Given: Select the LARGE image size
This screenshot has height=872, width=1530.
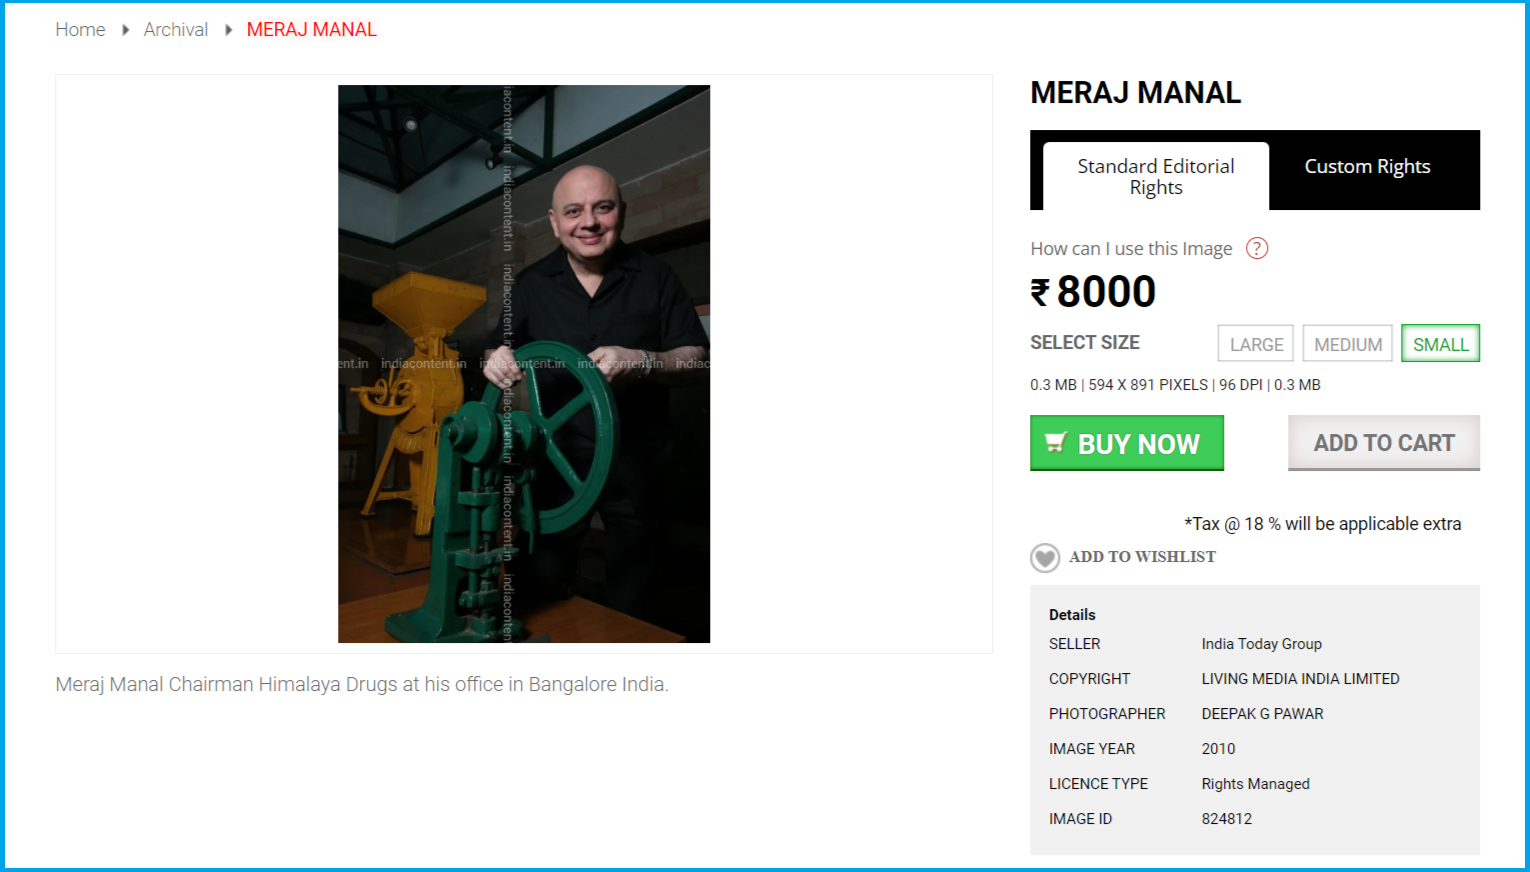Looking at the screenshot, I should pyautogui.click(x=1256, y=343).
